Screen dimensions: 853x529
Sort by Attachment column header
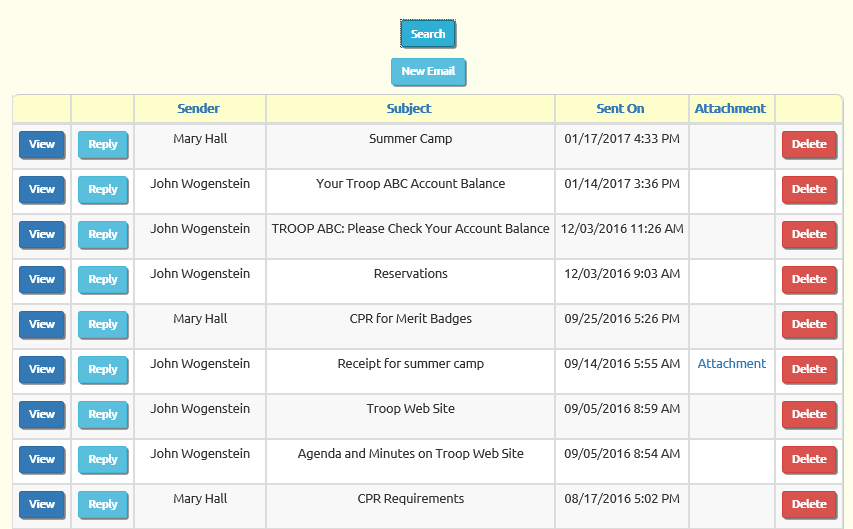[x=730, y=108]
